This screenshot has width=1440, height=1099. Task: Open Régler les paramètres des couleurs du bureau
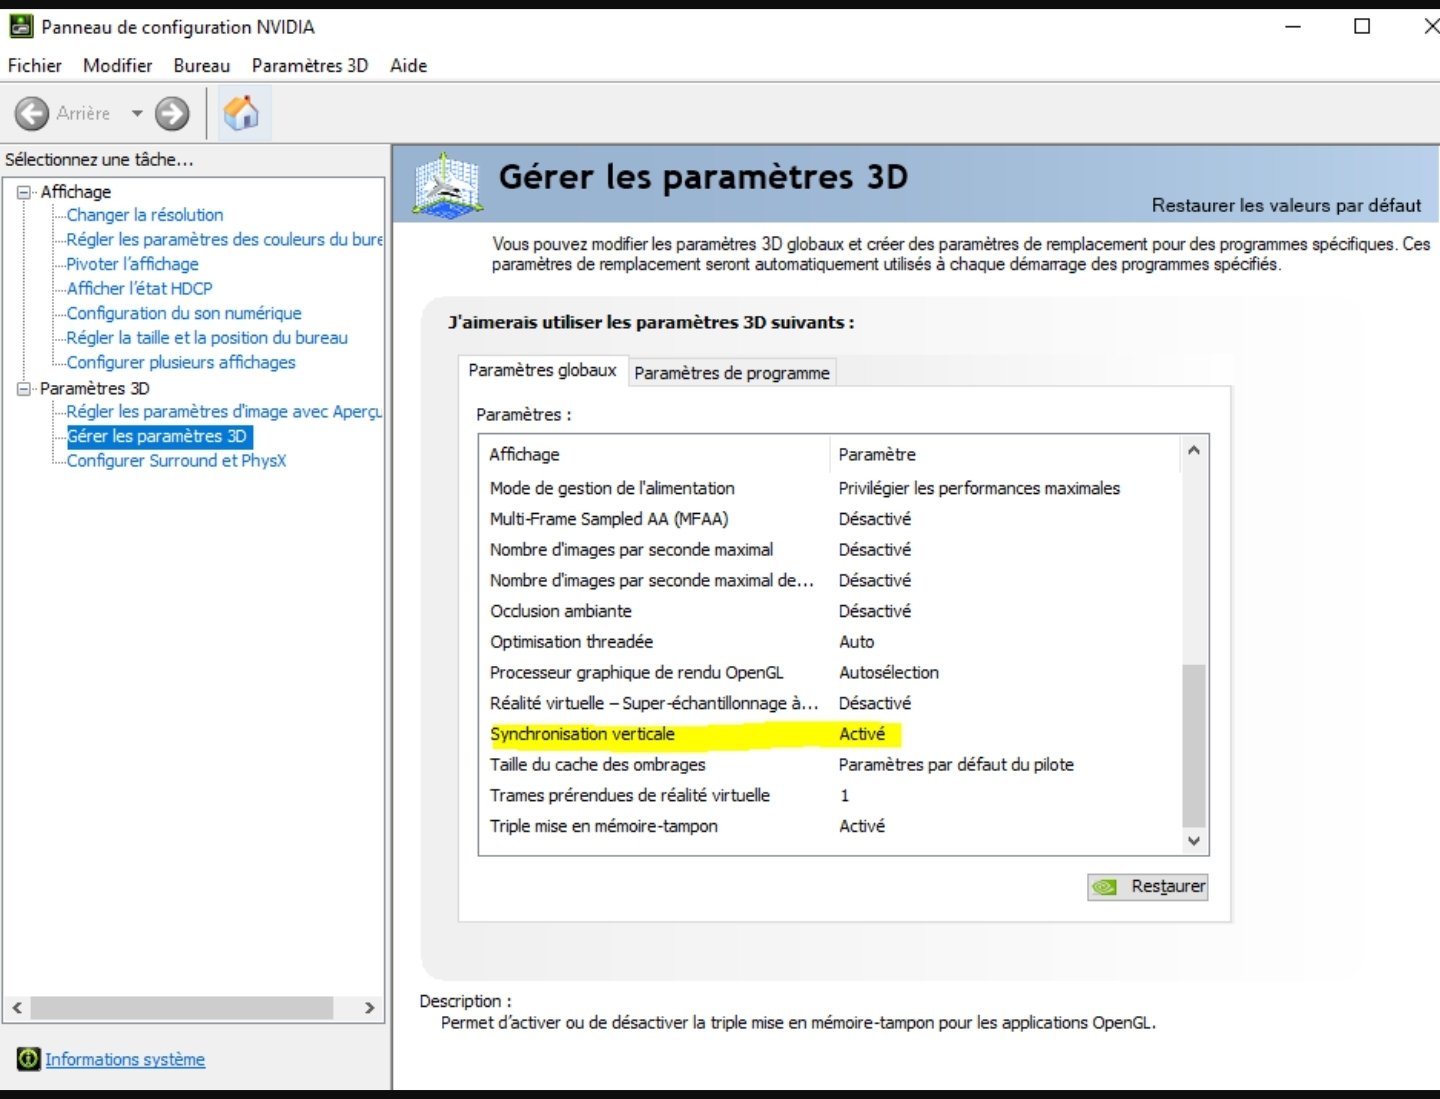(x=225, y=240)
